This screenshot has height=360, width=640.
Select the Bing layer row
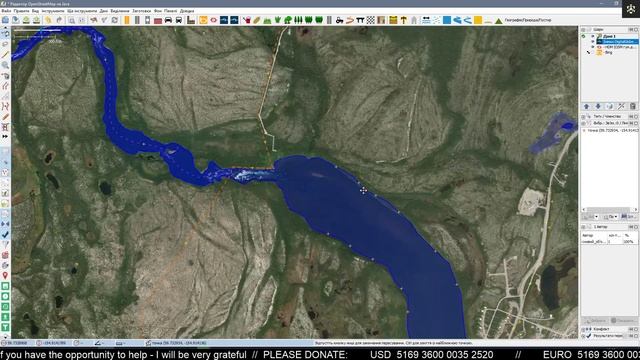[x=610, y=52]
